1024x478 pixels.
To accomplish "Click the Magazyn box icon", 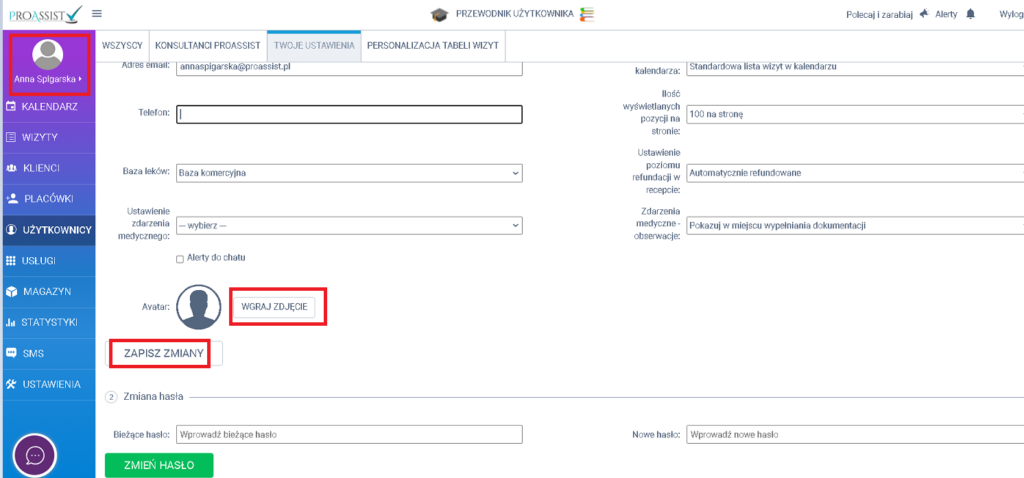I will point(11,291).
